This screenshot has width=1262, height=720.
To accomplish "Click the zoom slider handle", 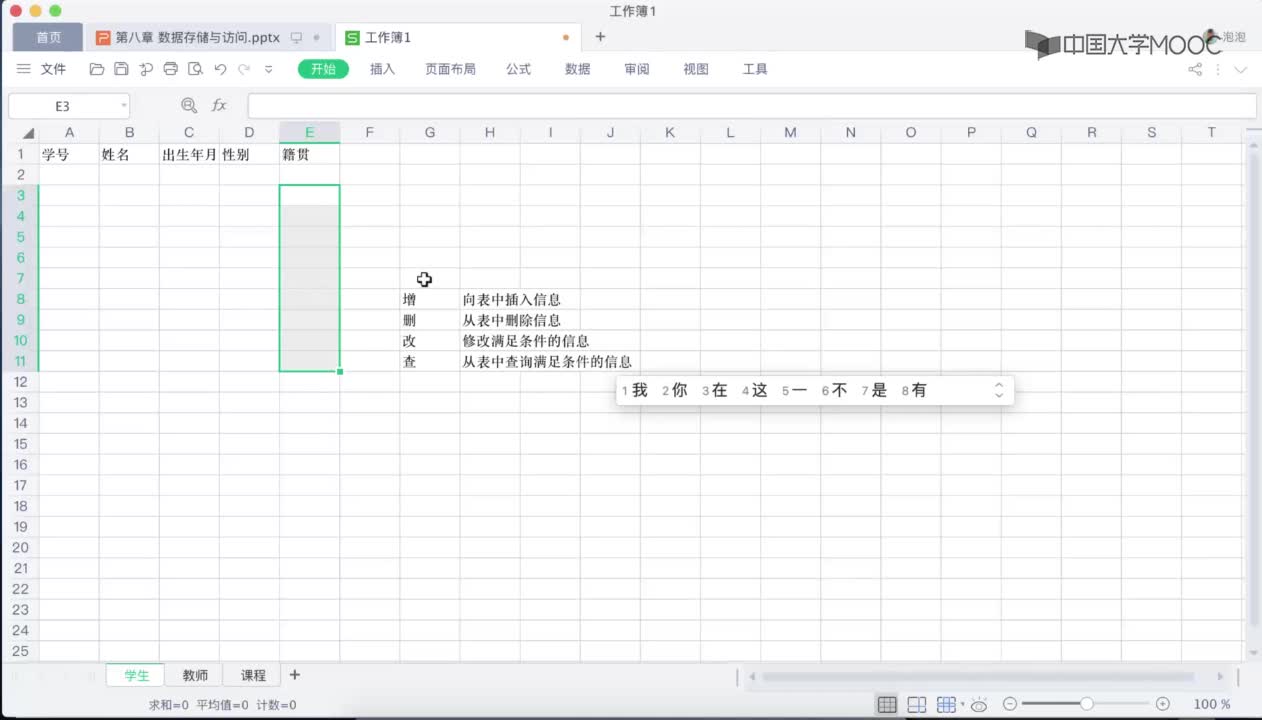I will pyautogui.click(x=1086, y=704).
